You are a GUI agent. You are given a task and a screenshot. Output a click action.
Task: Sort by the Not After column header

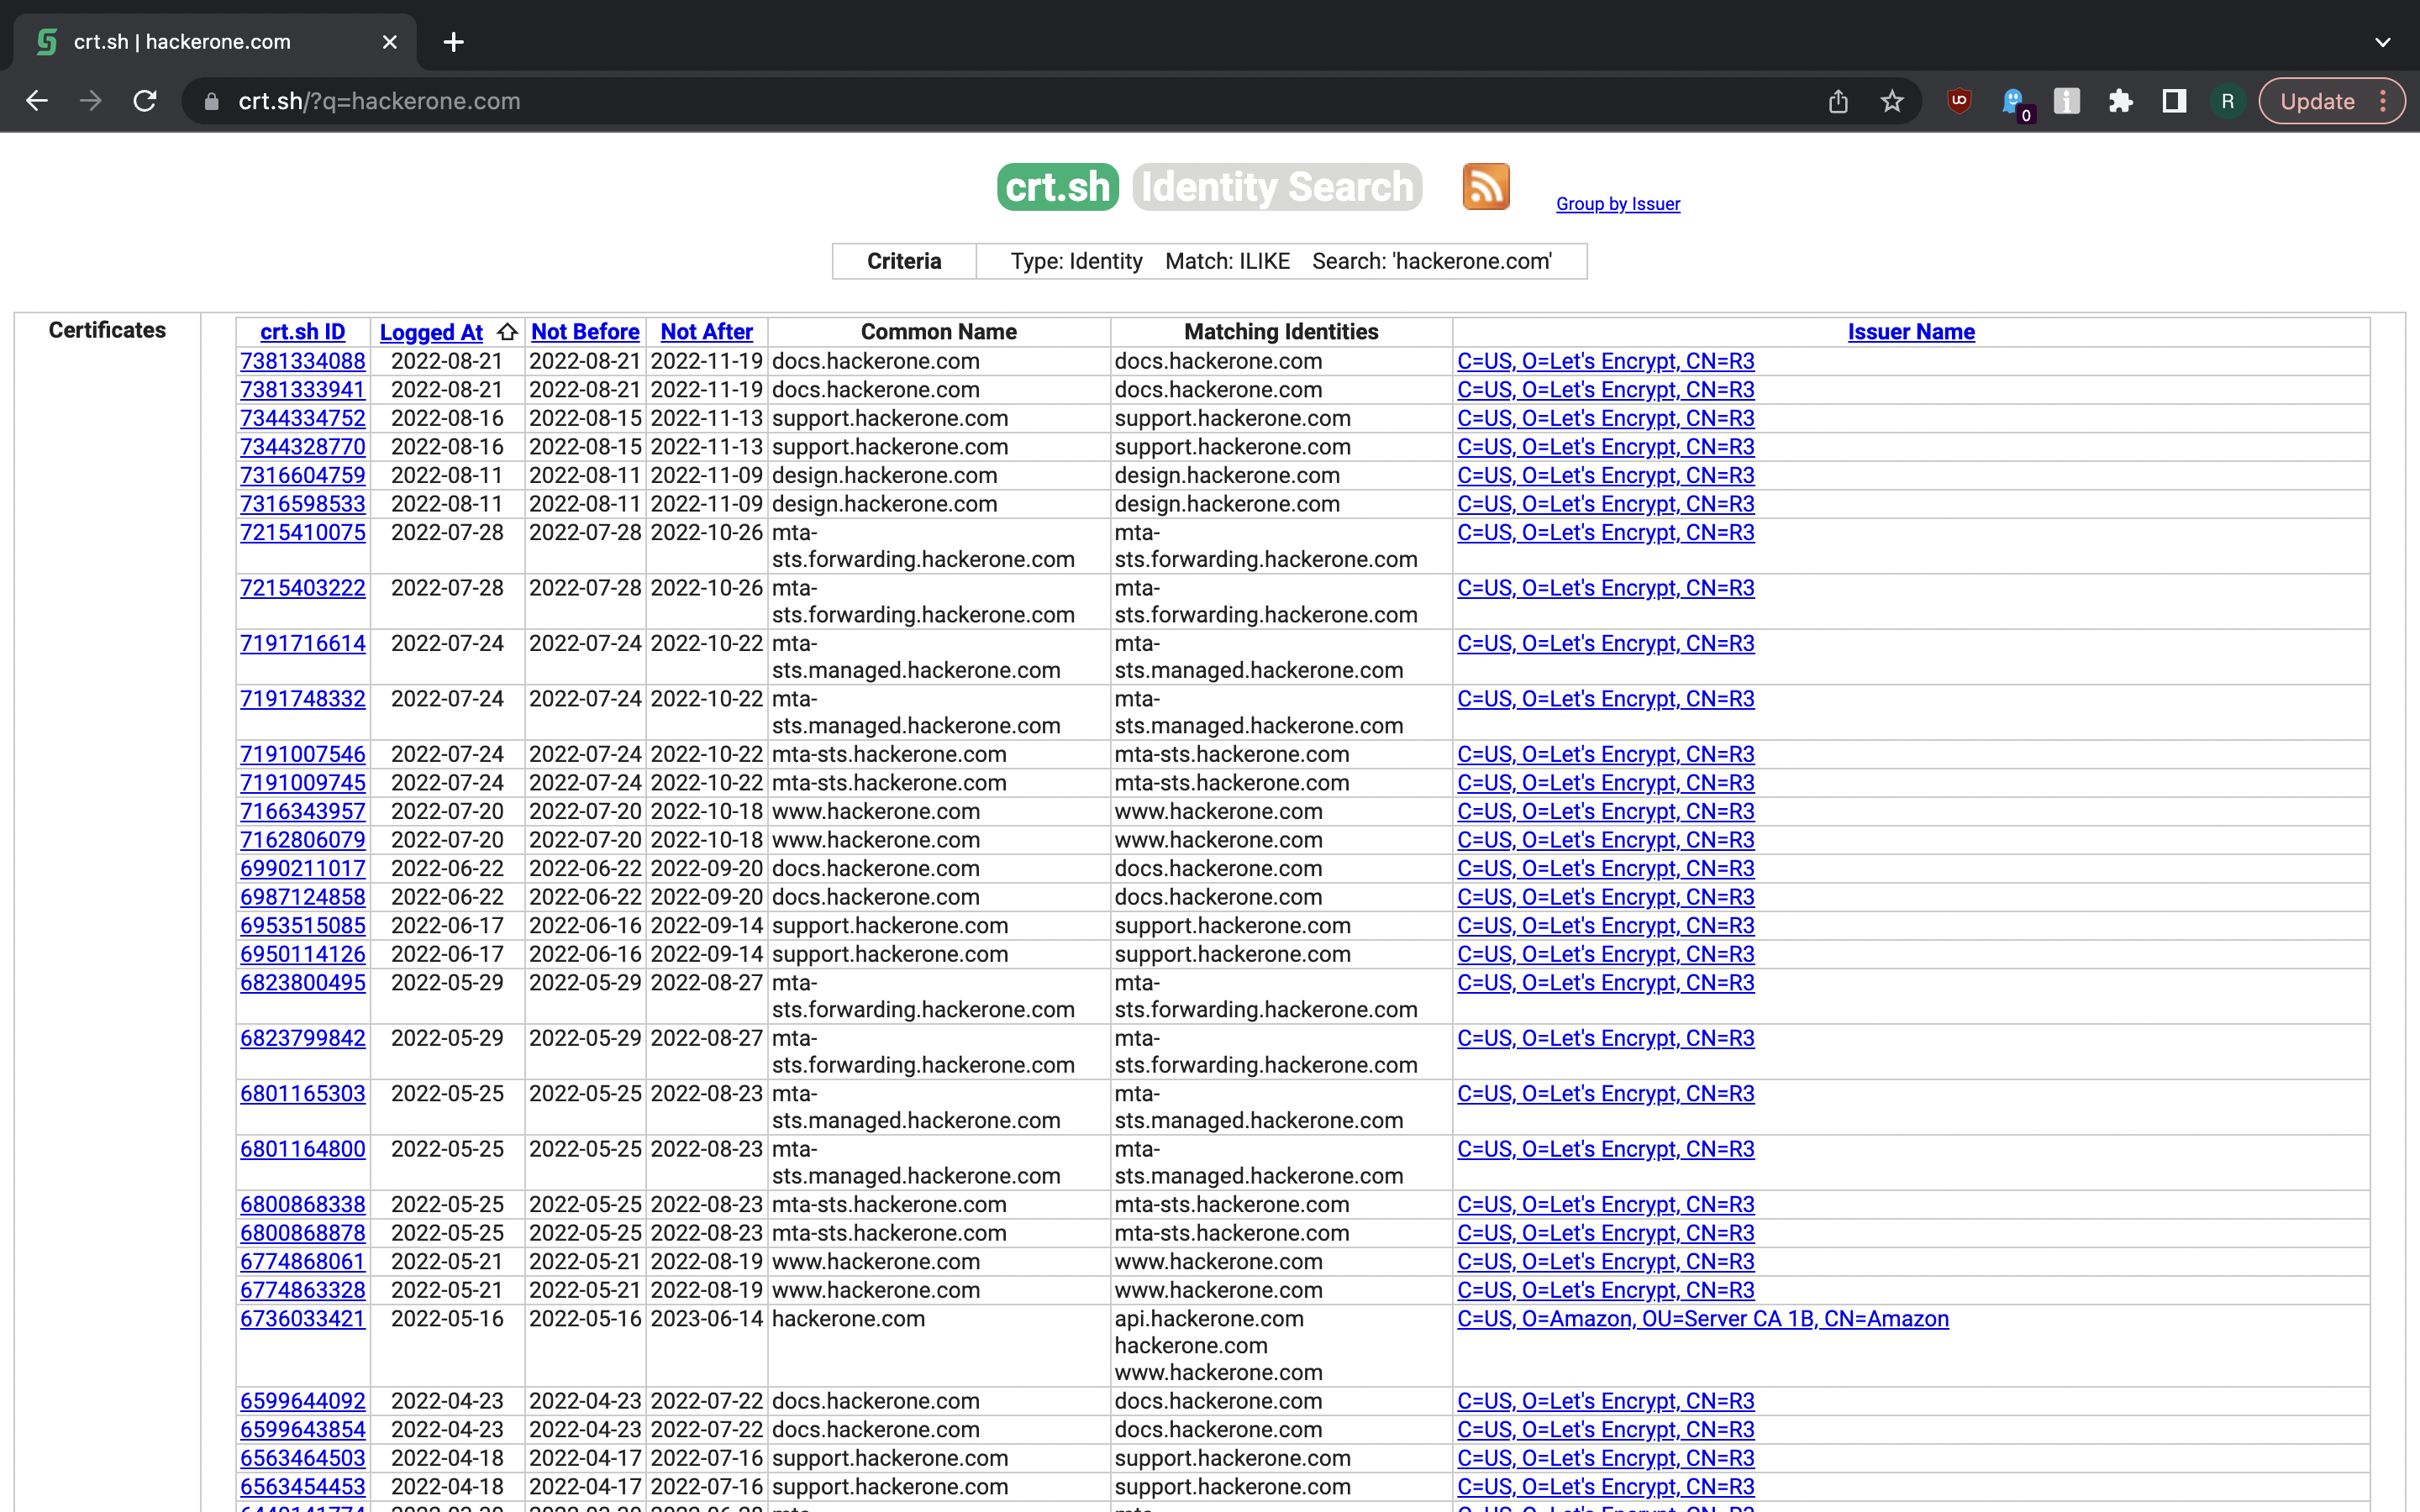[x=706, y=332]
